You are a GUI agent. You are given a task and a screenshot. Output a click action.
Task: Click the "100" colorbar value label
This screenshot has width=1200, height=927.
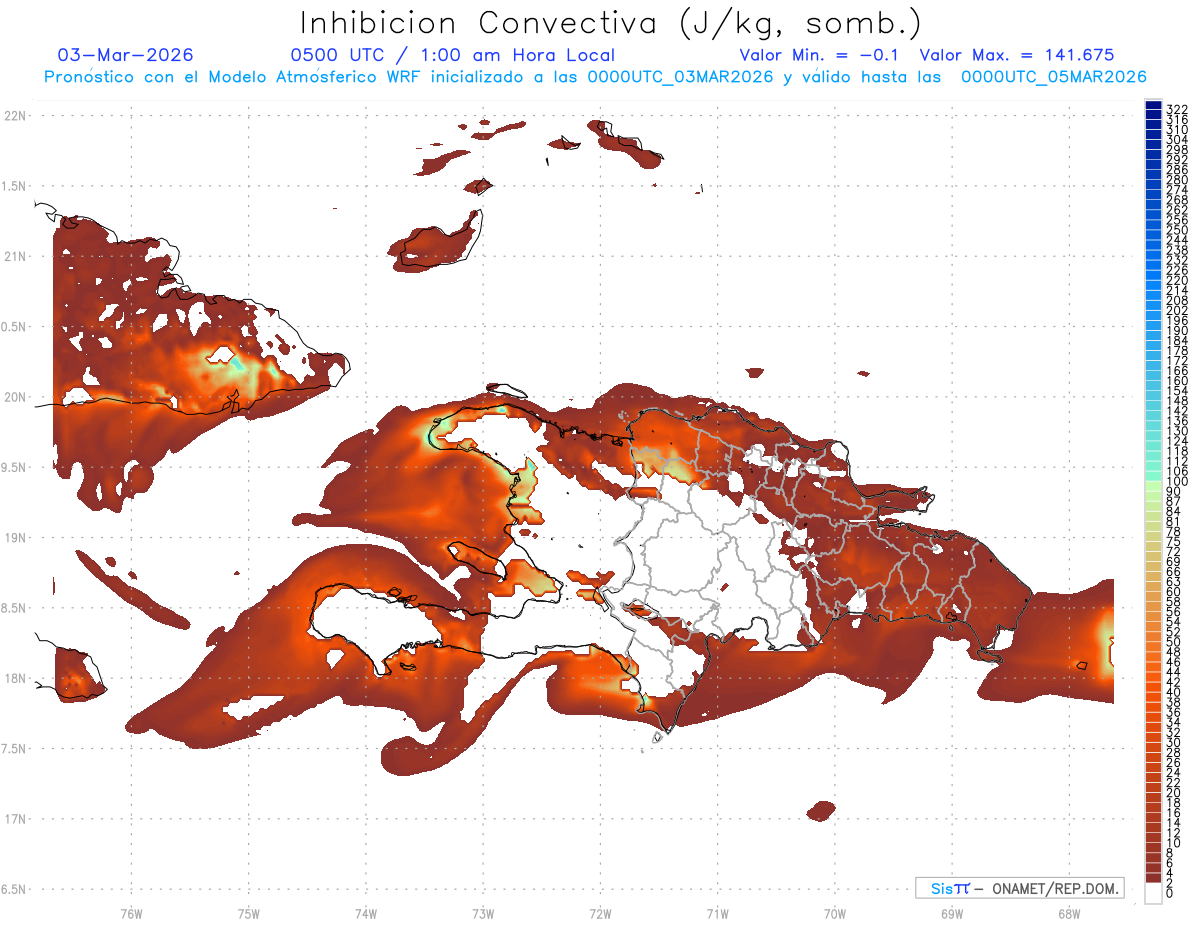[x=1177, y=482]
